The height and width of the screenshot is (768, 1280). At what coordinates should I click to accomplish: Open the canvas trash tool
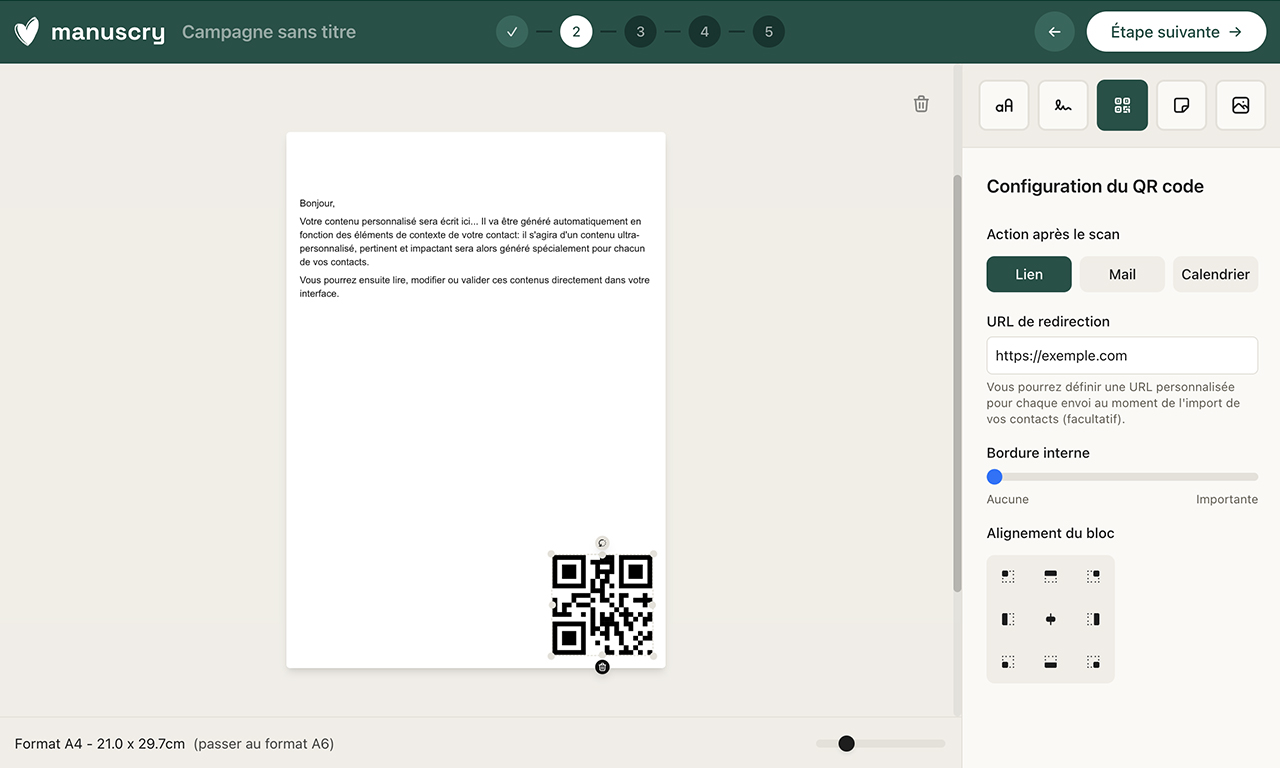(x=921, y=103)
